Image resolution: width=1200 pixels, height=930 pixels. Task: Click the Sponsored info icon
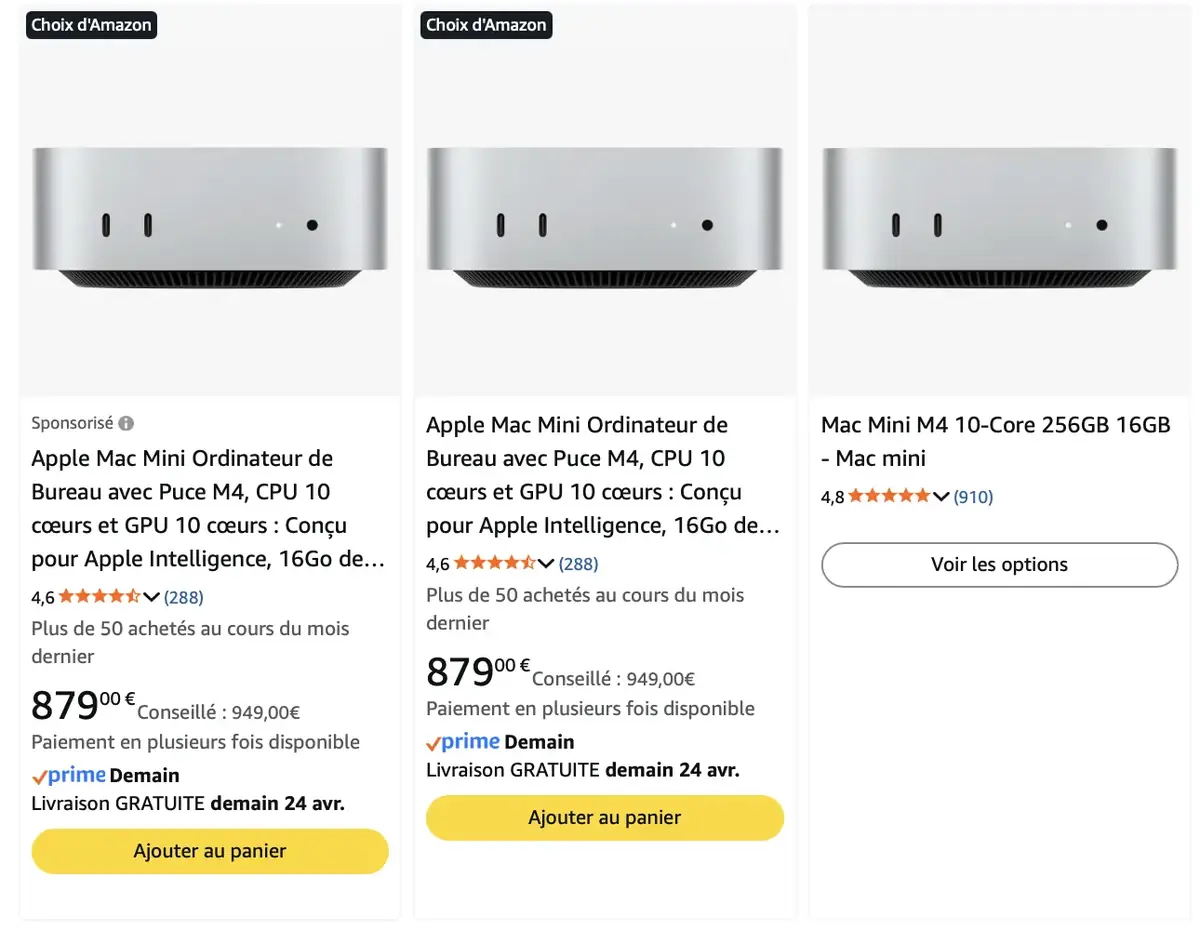pos(125,423)
